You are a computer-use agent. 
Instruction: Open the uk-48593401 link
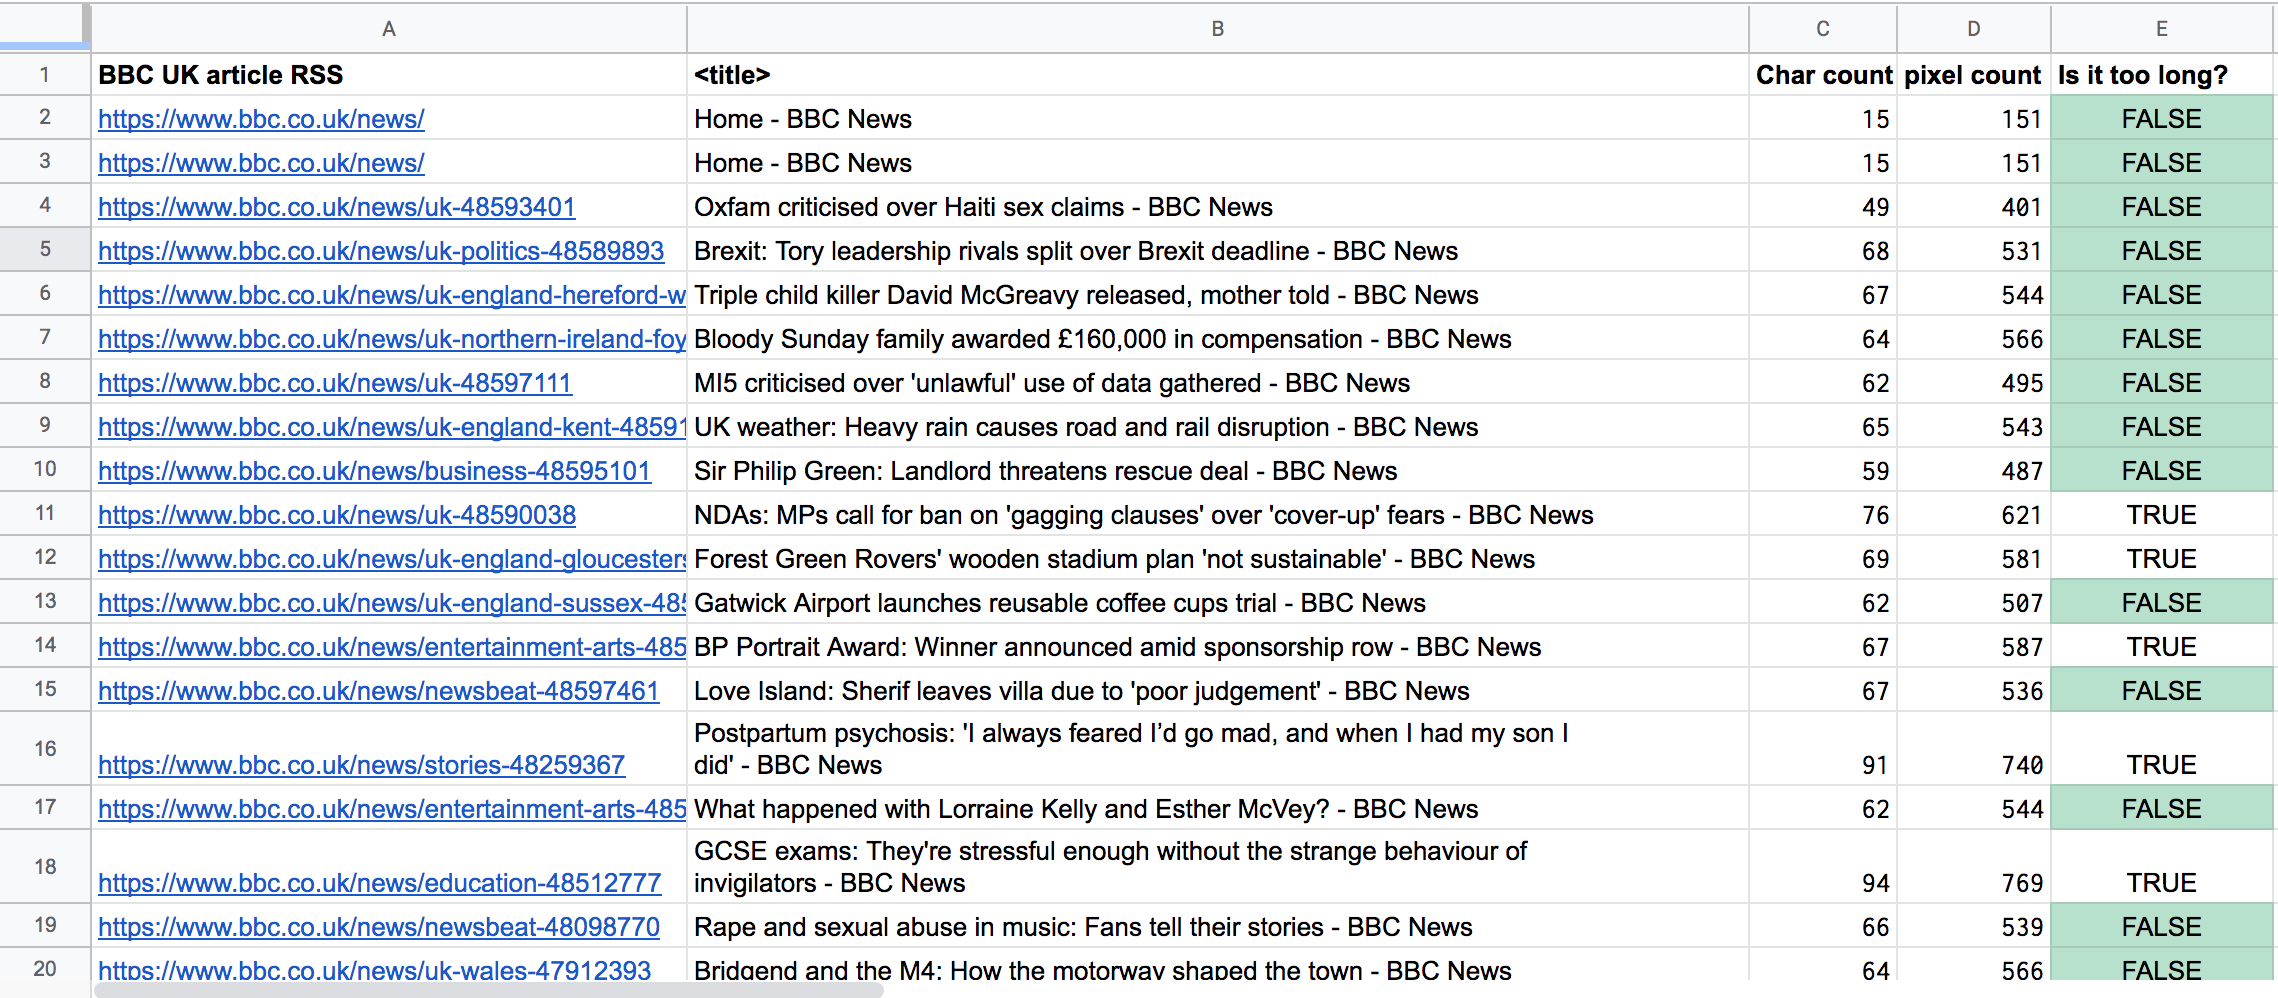[337, 207]
